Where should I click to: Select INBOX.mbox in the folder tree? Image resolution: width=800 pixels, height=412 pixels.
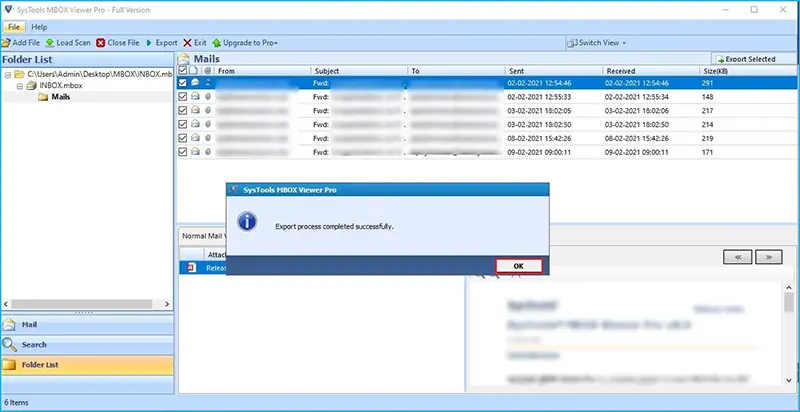(61, 86)
